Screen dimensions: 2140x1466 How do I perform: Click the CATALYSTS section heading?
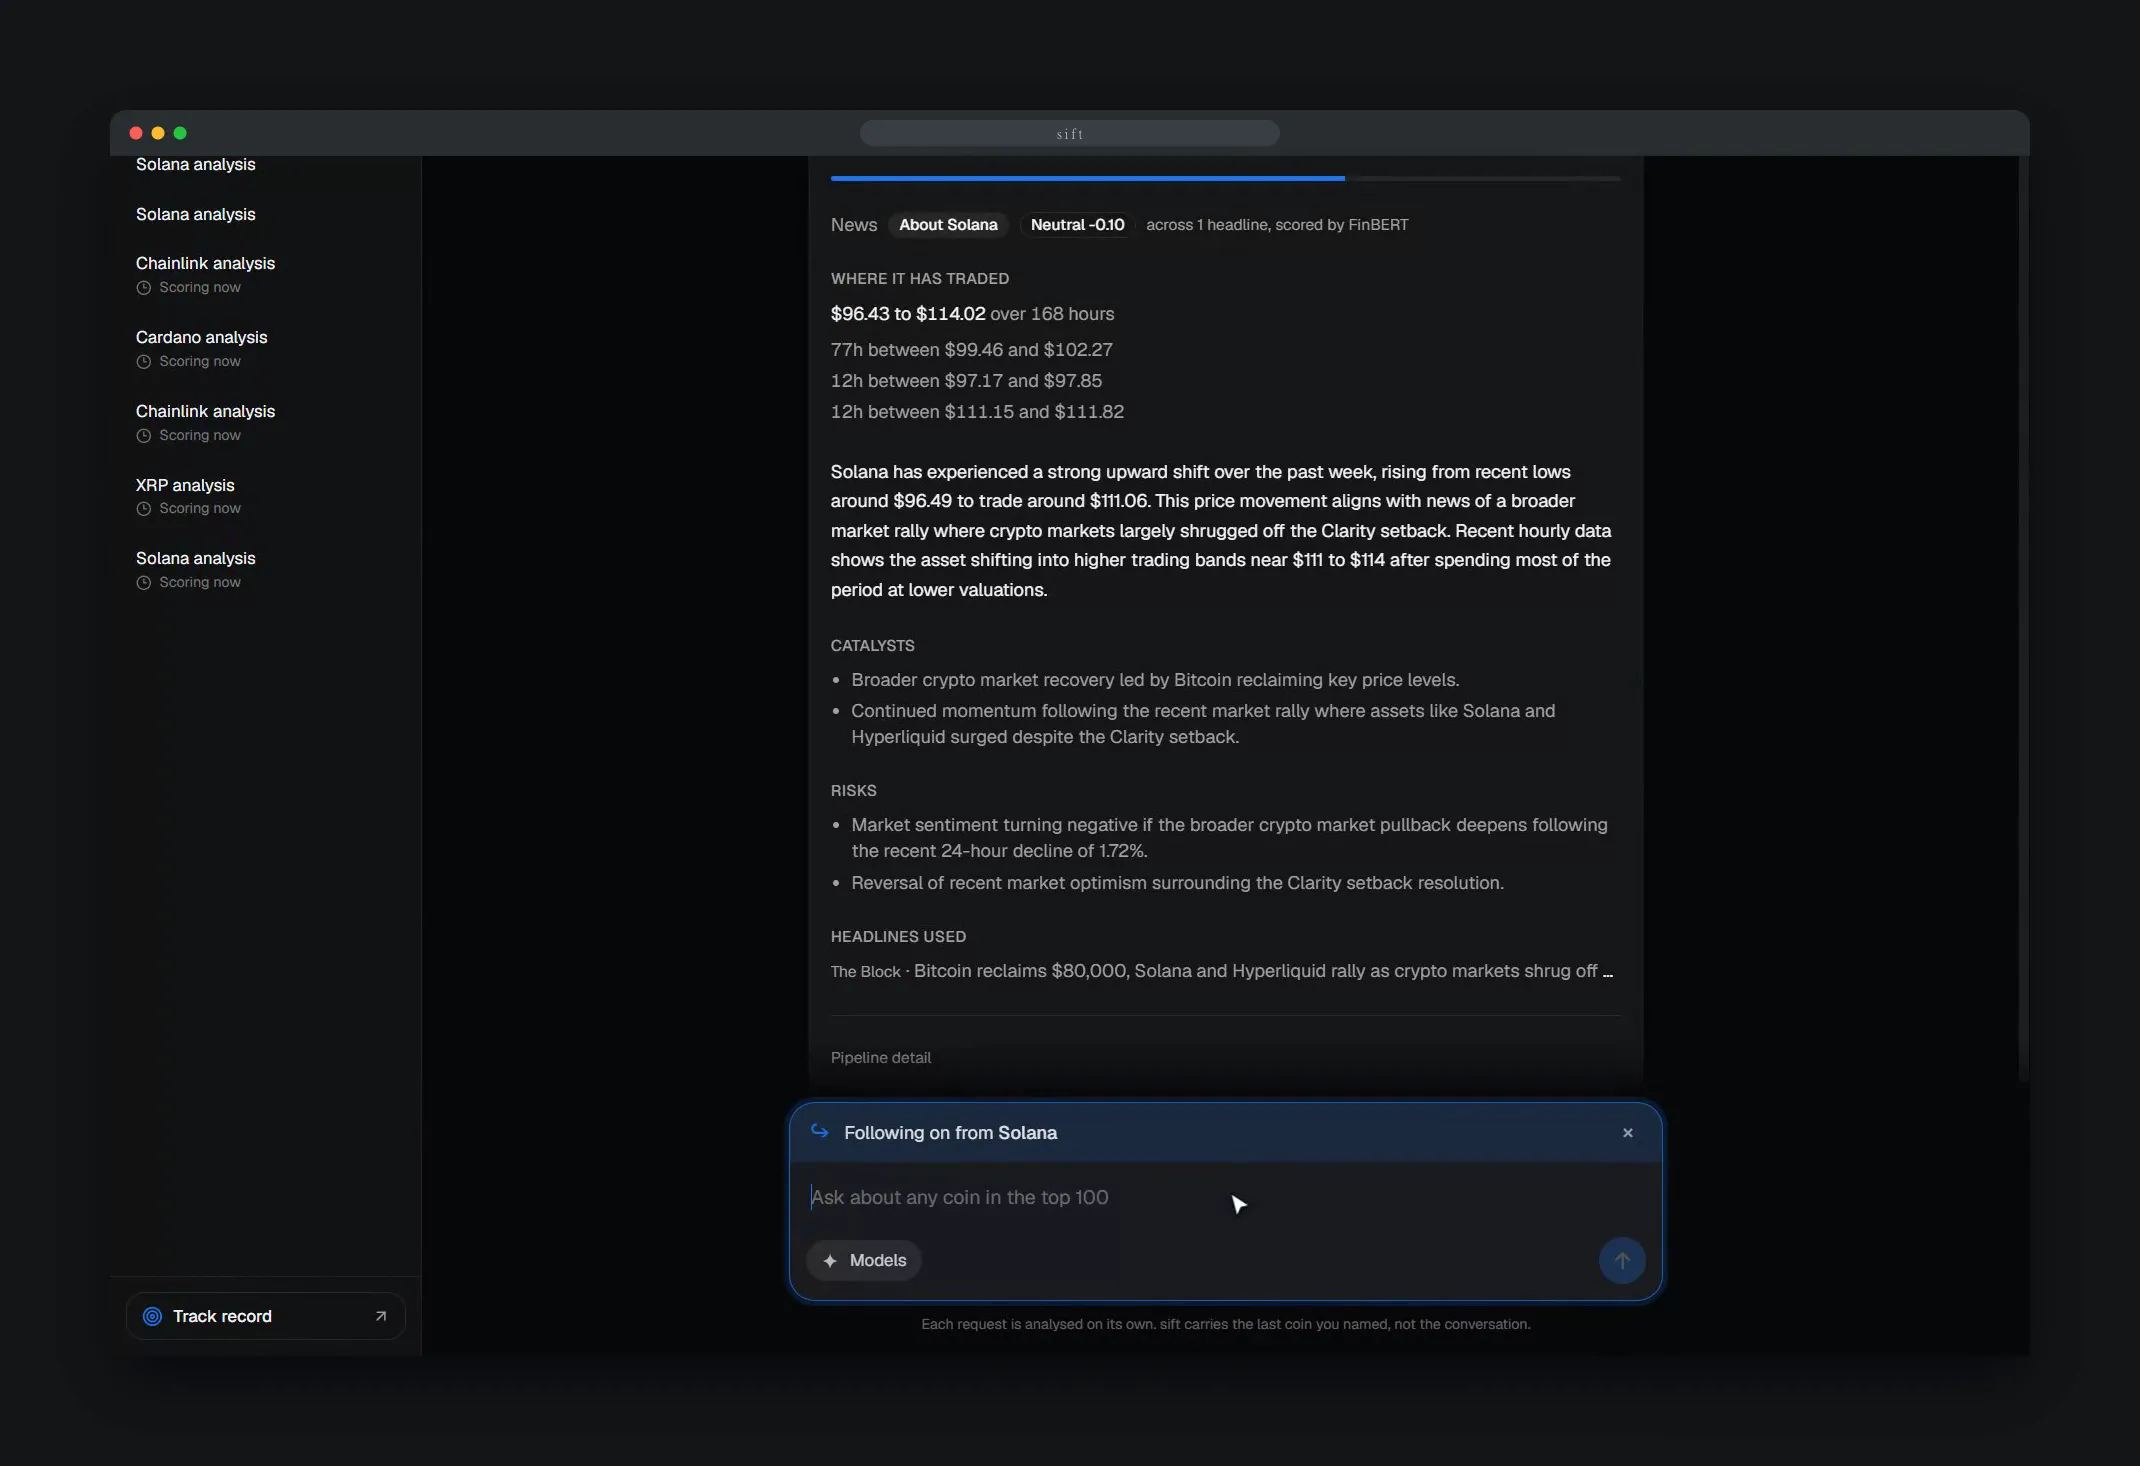[x=872, y=646]
